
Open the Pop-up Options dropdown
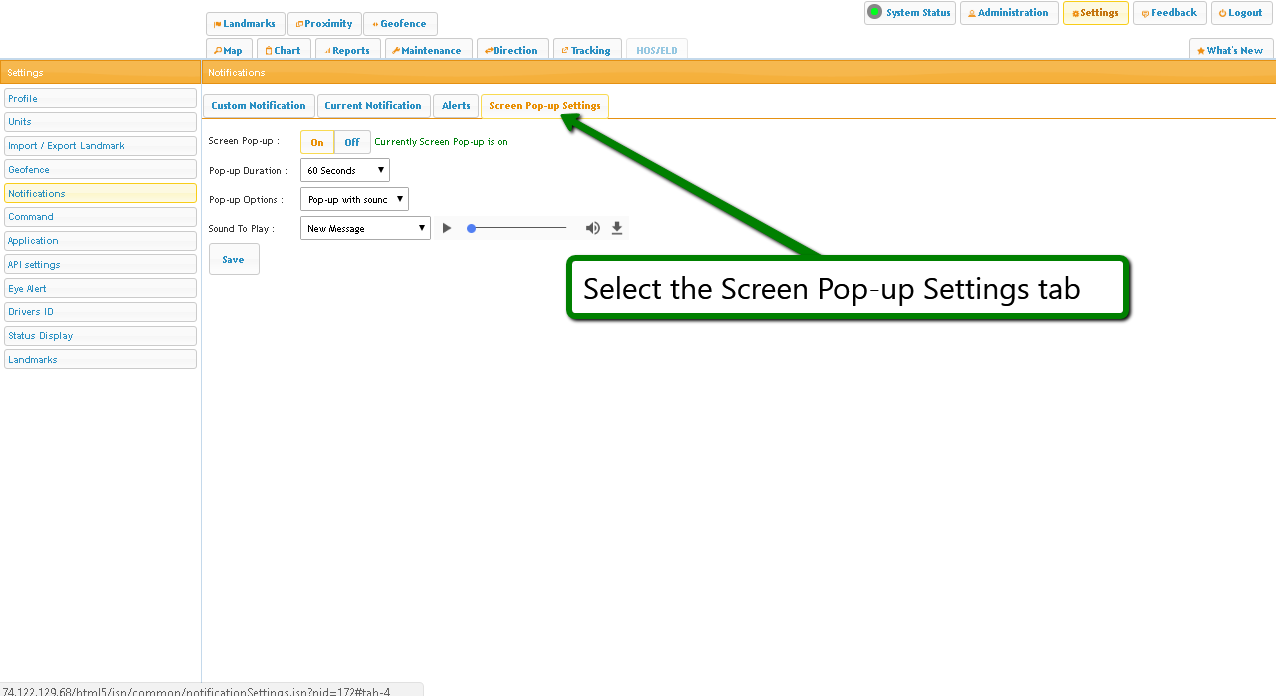coord(354,200)
